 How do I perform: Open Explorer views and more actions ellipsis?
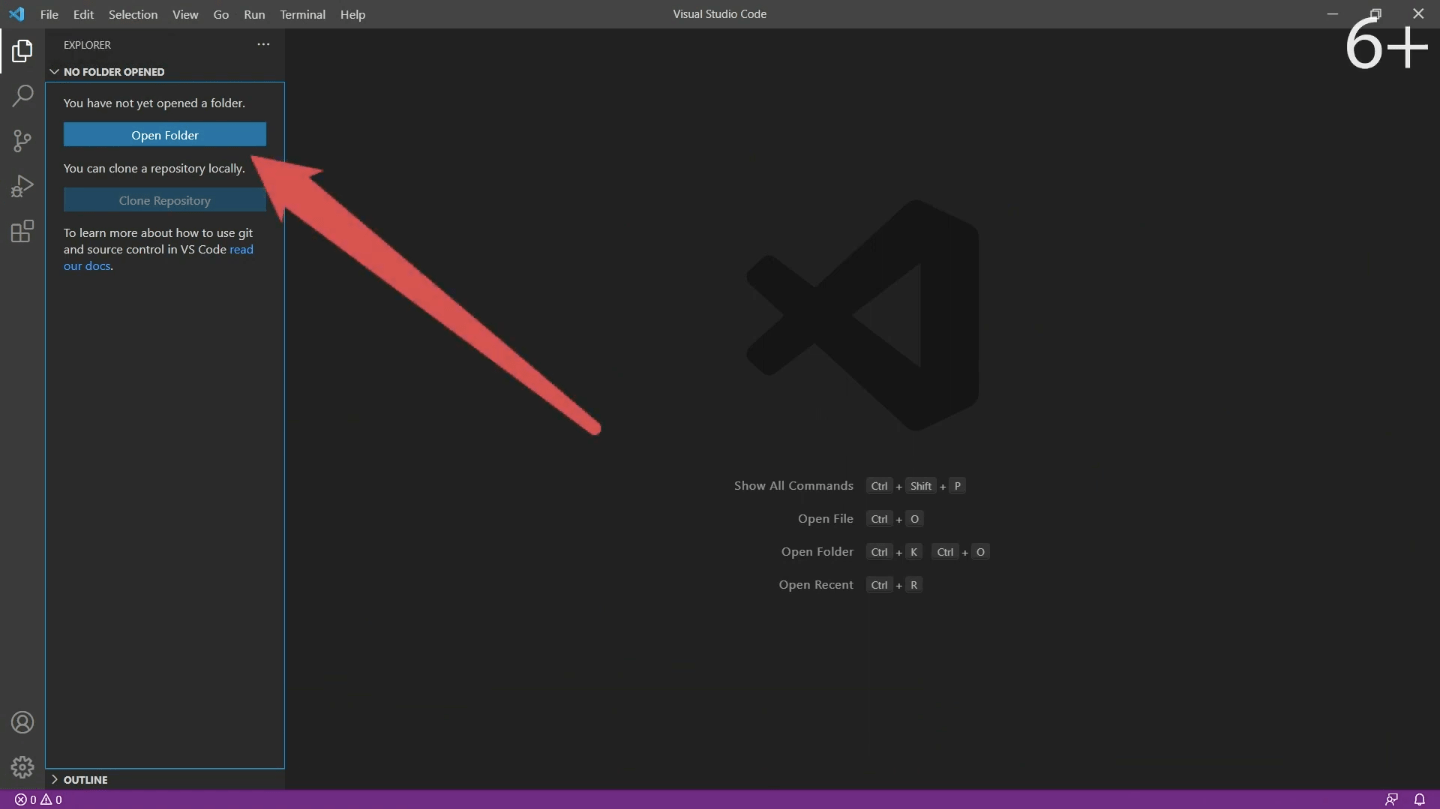click(263, 45)
